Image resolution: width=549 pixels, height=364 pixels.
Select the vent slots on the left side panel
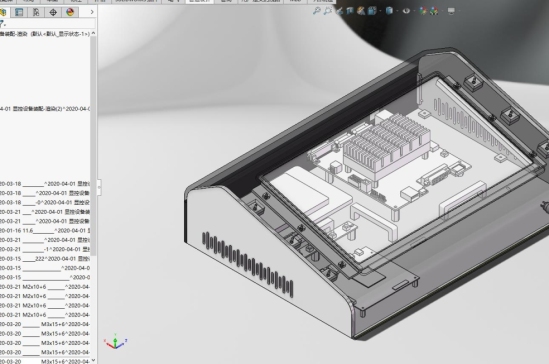tap(248, 264)
